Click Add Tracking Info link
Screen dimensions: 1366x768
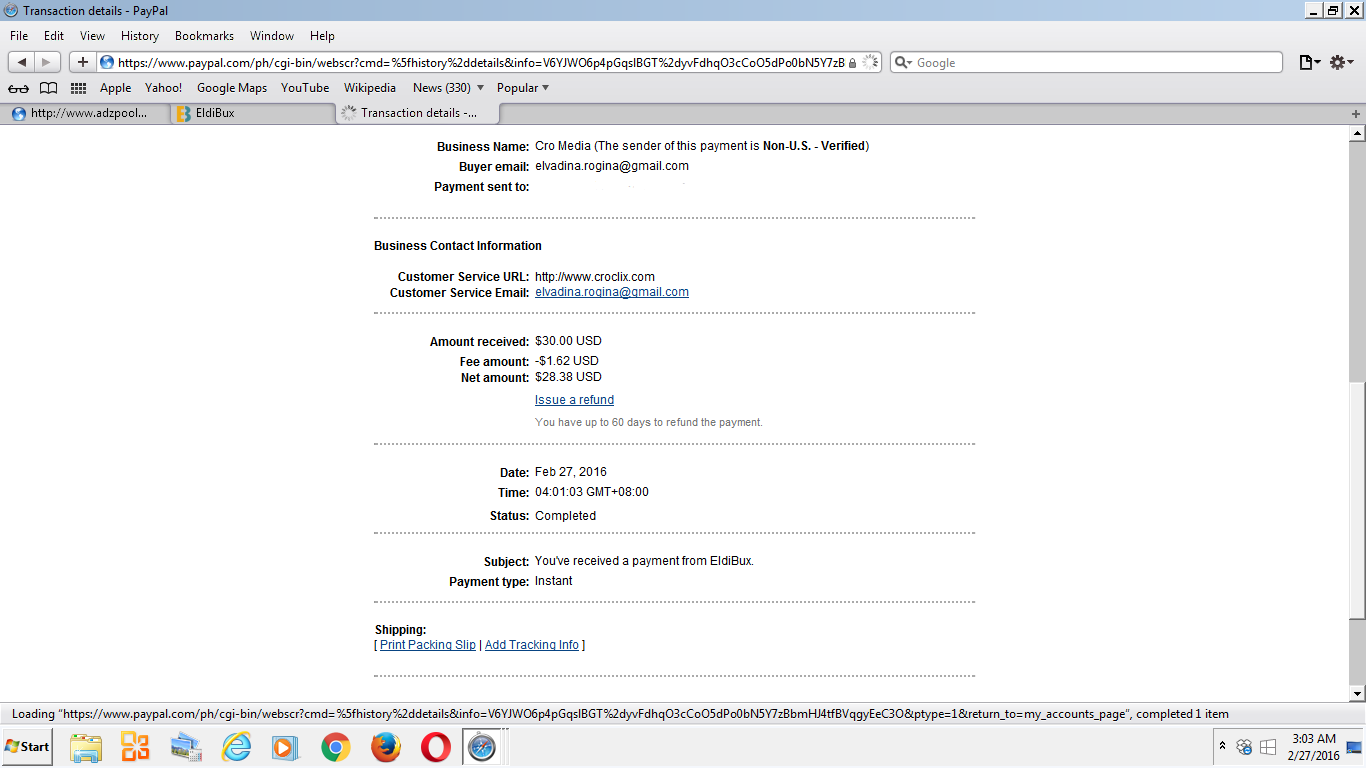coord(532,645)
